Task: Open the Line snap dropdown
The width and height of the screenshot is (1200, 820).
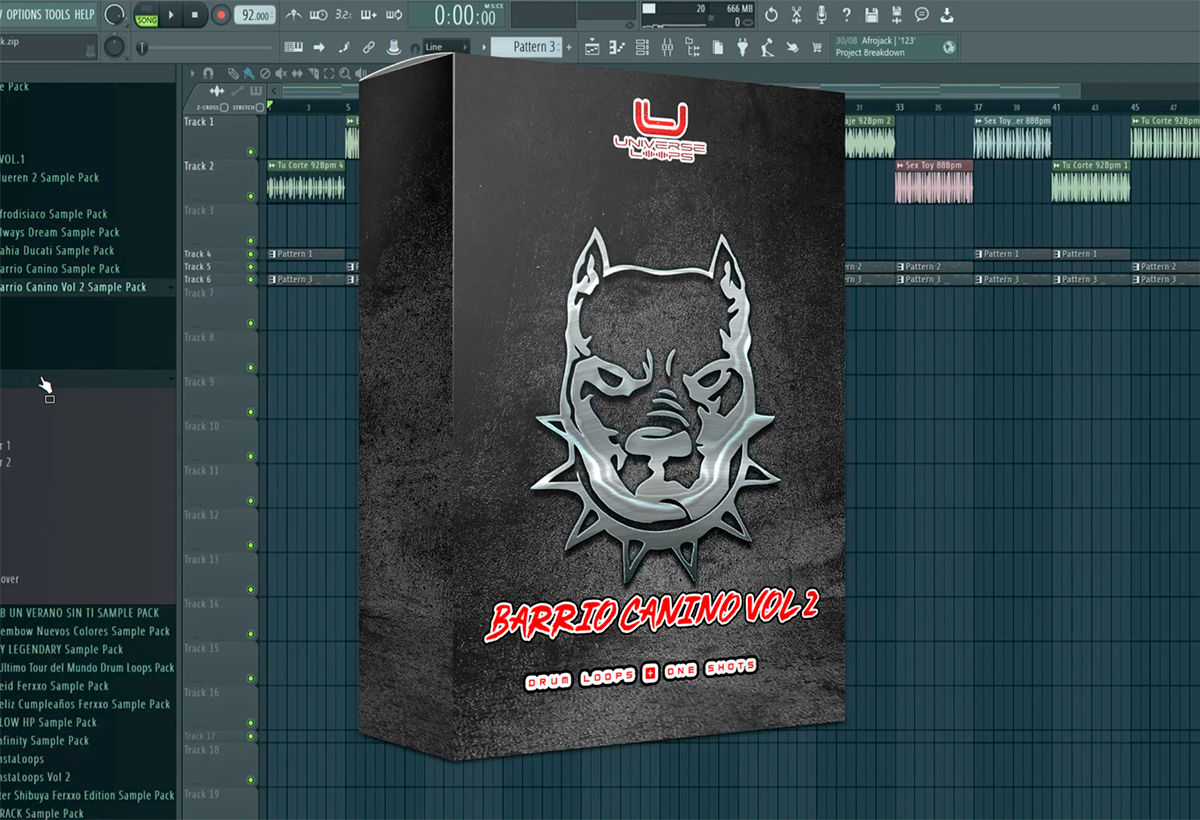Action: pos(445,47)
